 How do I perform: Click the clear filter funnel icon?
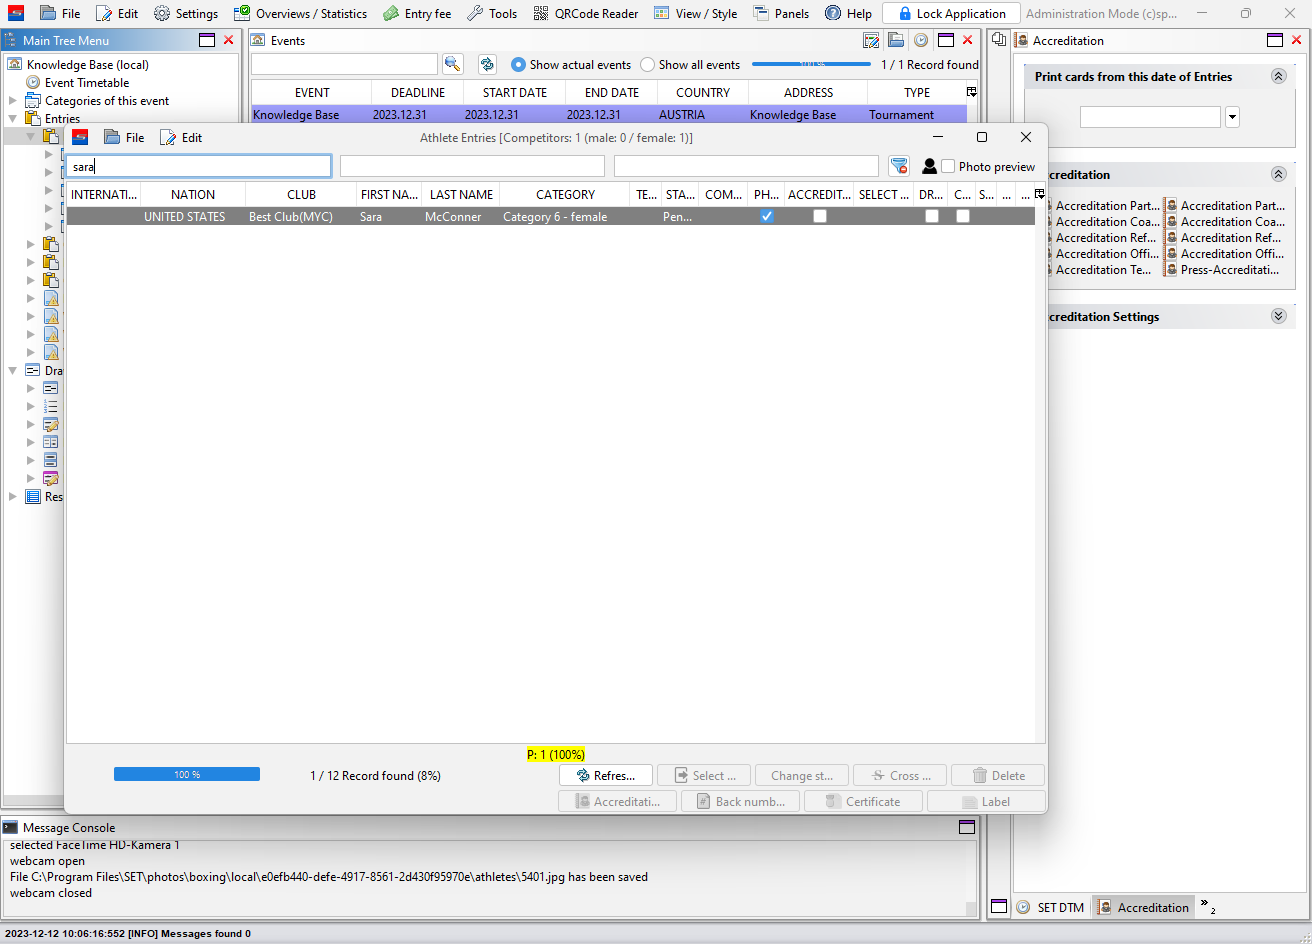coord(899,166)
